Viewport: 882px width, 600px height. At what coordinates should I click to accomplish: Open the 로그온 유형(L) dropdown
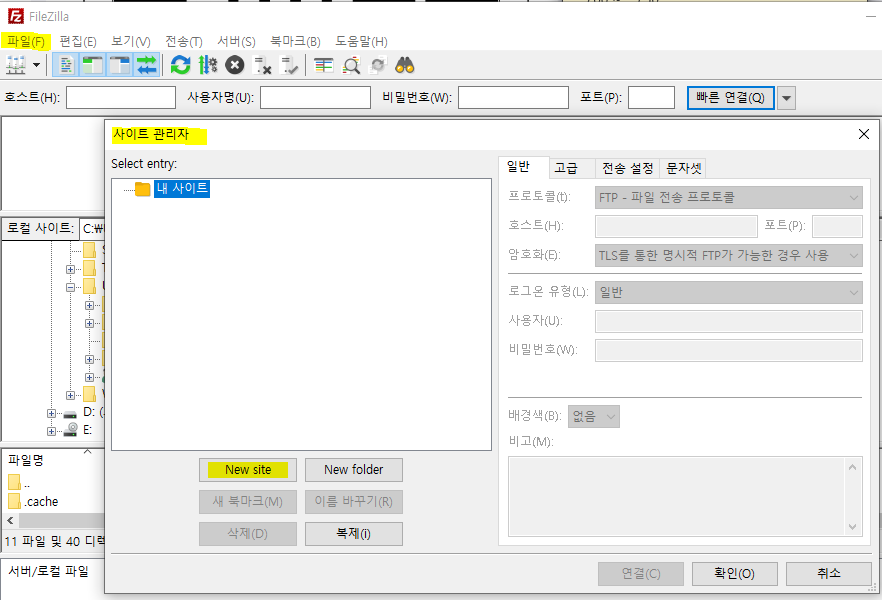tap(728, 292)
